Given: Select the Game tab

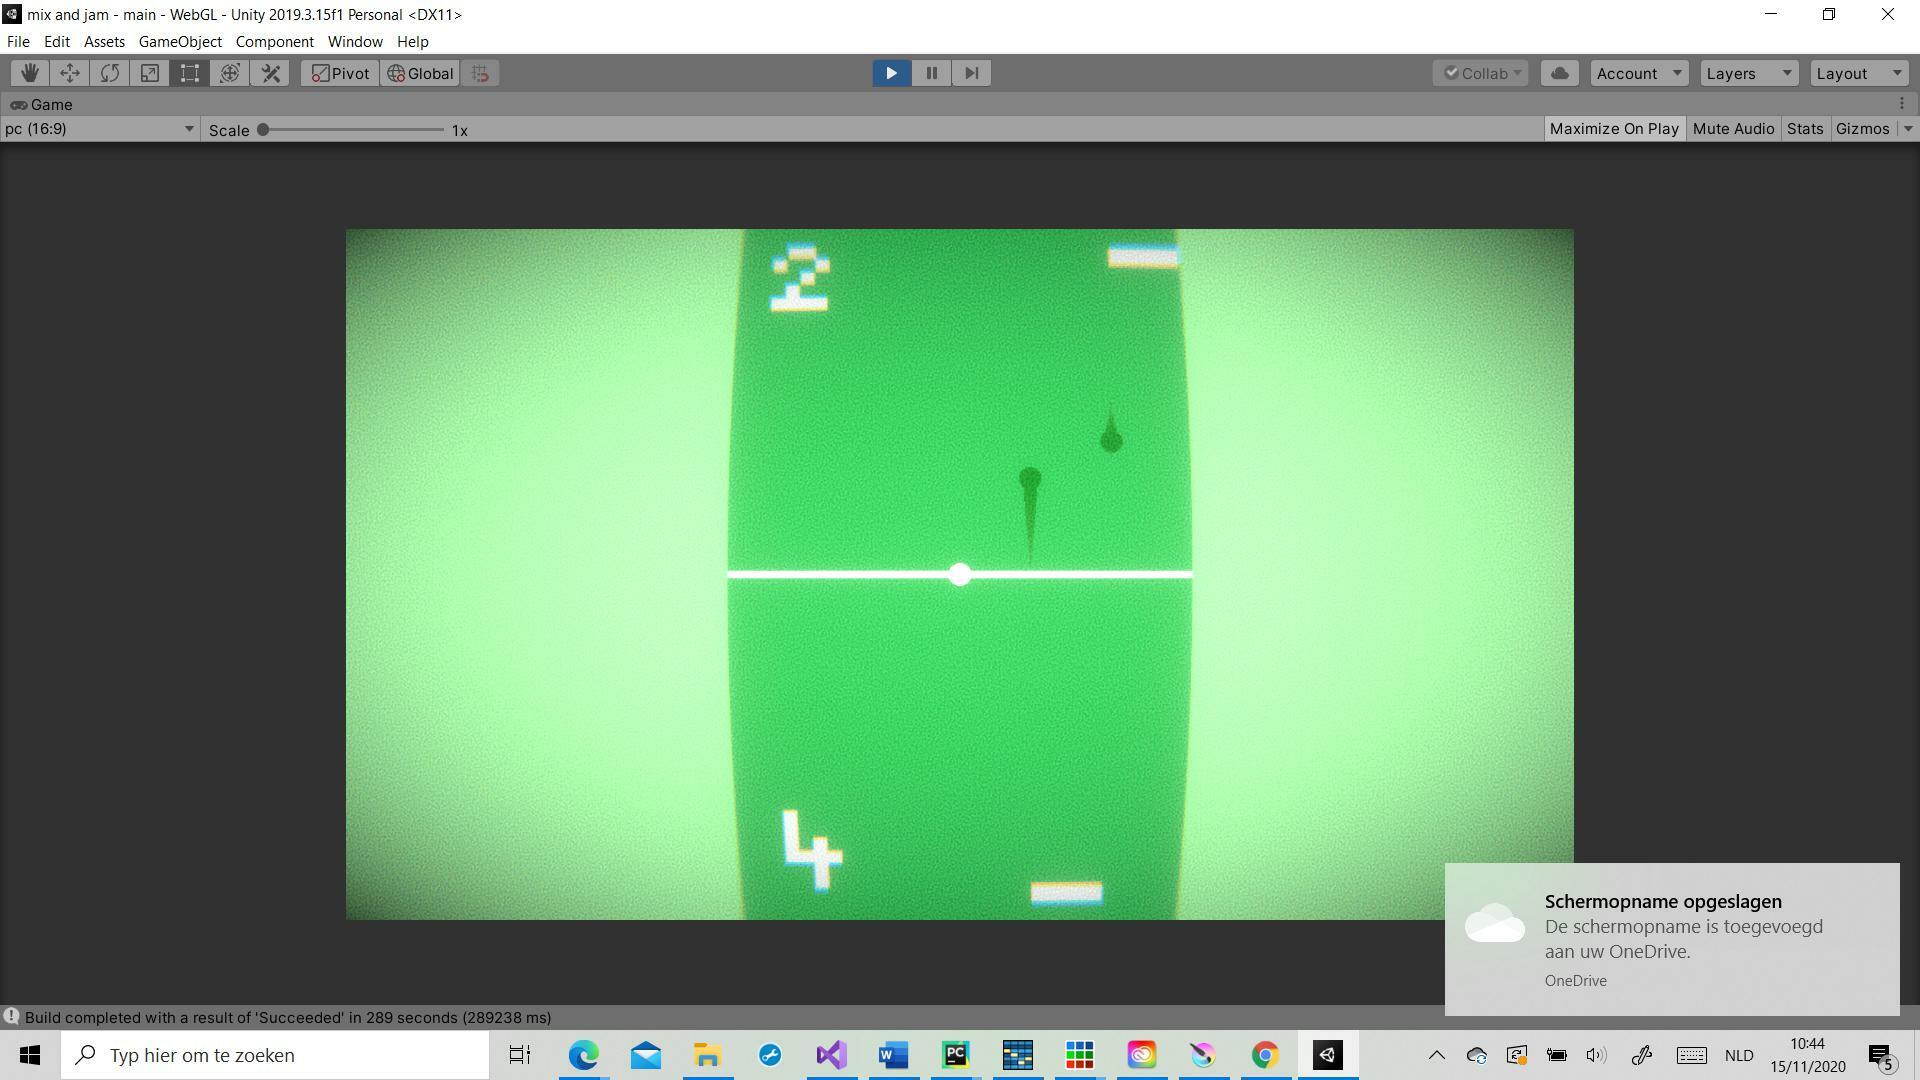Looking at the screenshot, I should click(42, 104).
